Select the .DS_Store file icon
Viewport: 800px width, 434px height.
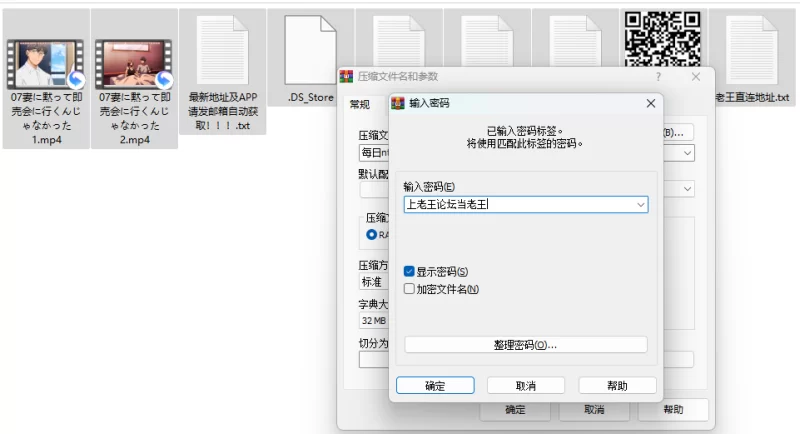310,51
